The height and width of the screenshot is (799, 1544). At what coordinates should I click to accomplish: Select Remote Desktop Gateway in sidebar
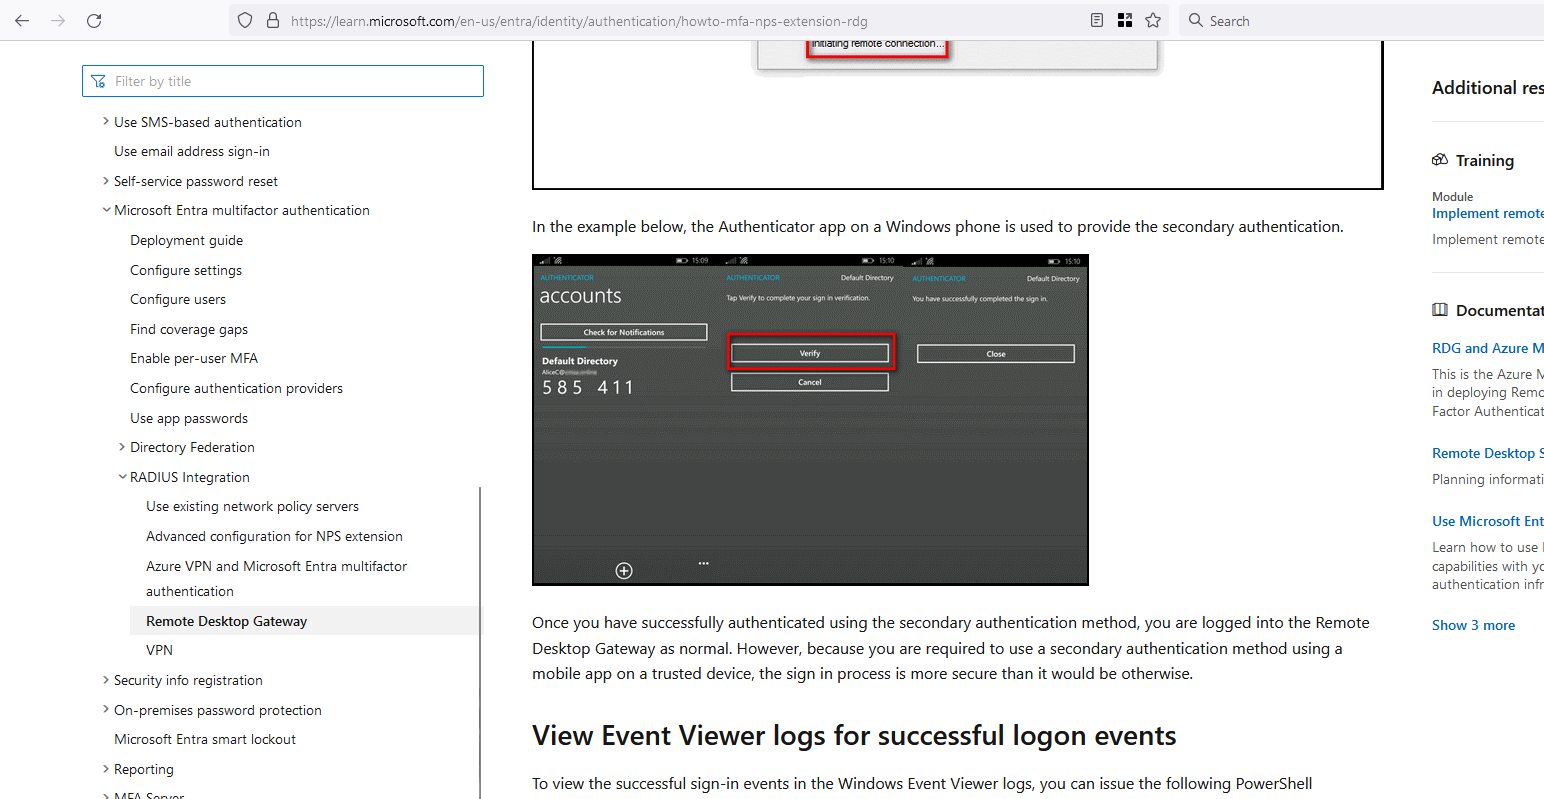click(226, 621)
